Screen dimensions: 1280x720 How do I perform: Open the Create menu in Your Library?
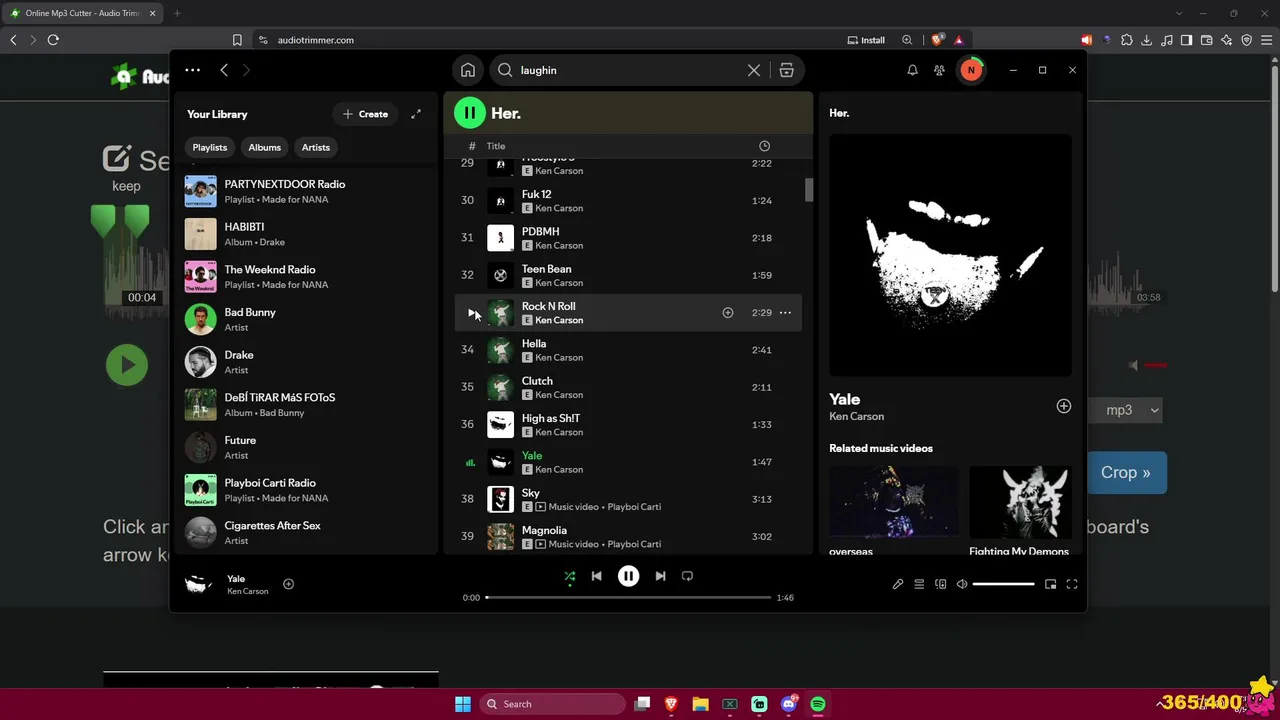365,114
